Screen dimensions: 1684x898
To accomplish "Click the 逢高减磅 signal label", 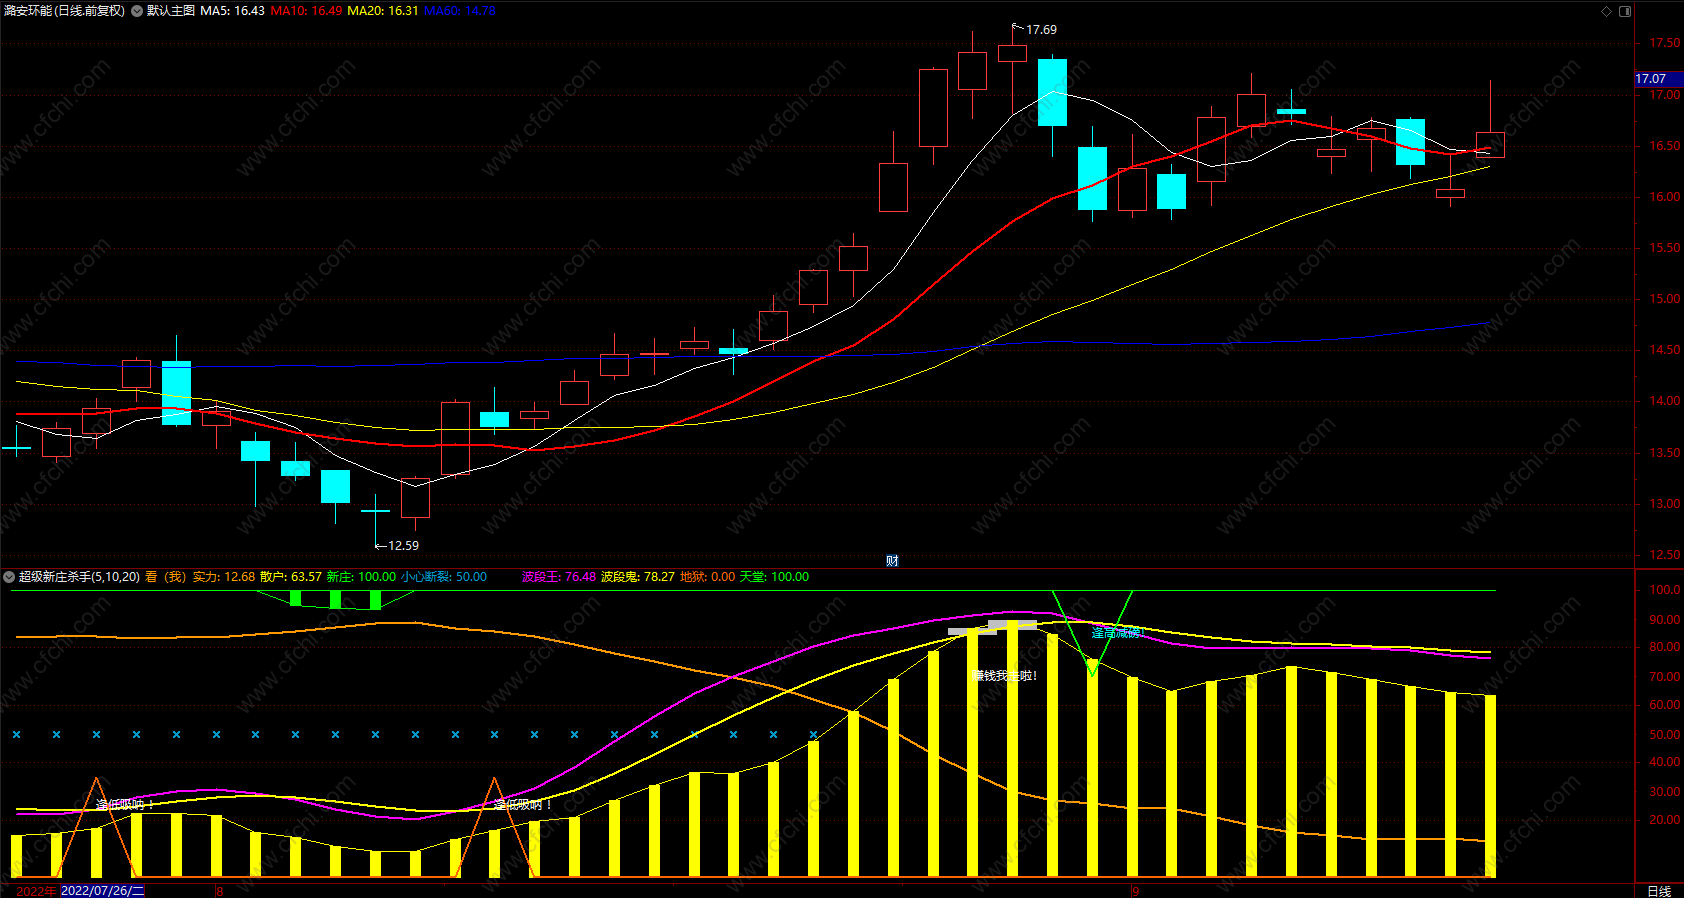I will [x=1116, y=633].
